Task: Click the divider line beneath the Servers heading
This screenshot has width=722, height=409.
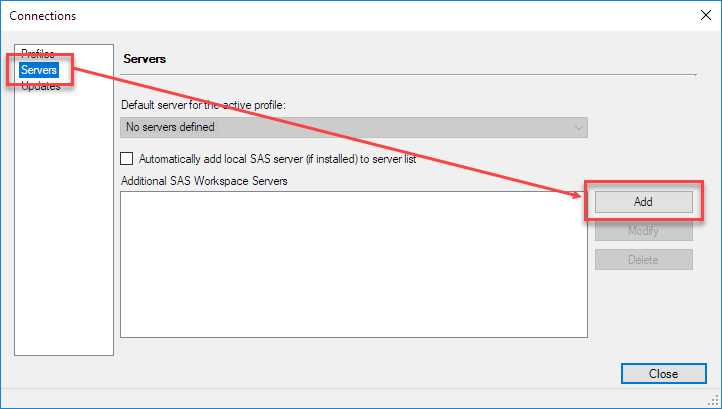Action: 408,75
